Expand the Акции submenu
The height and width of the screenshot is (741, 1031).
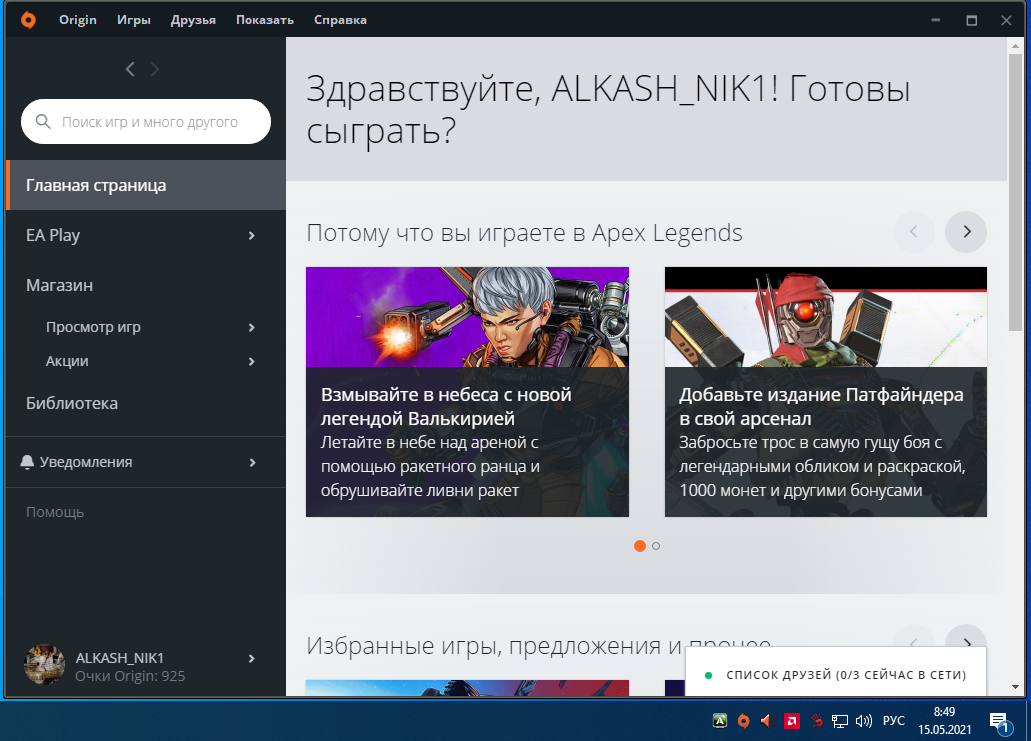pos(251,362)
